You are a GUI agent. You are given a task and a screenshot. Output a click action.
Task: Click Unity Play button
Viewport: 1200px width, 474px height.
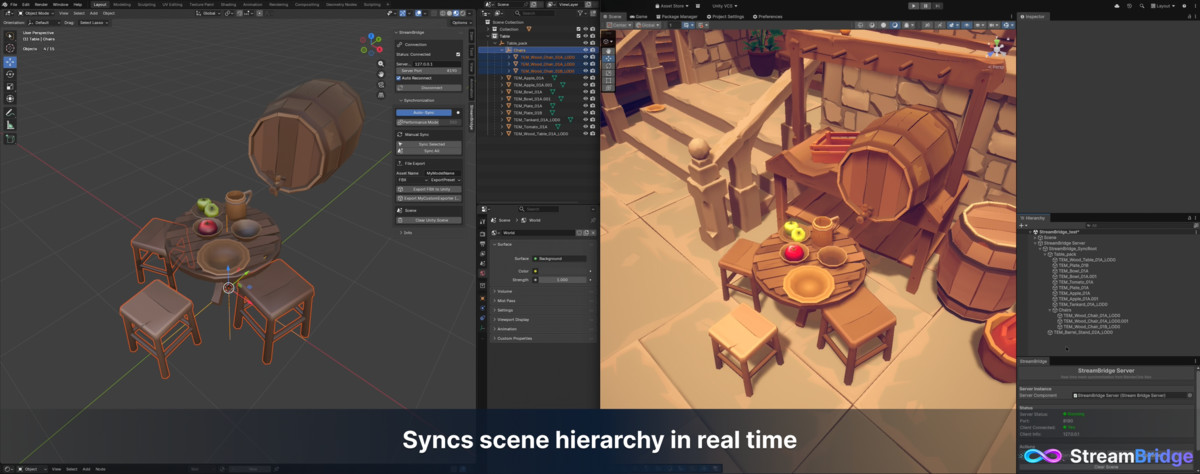[x=915, y=5]
